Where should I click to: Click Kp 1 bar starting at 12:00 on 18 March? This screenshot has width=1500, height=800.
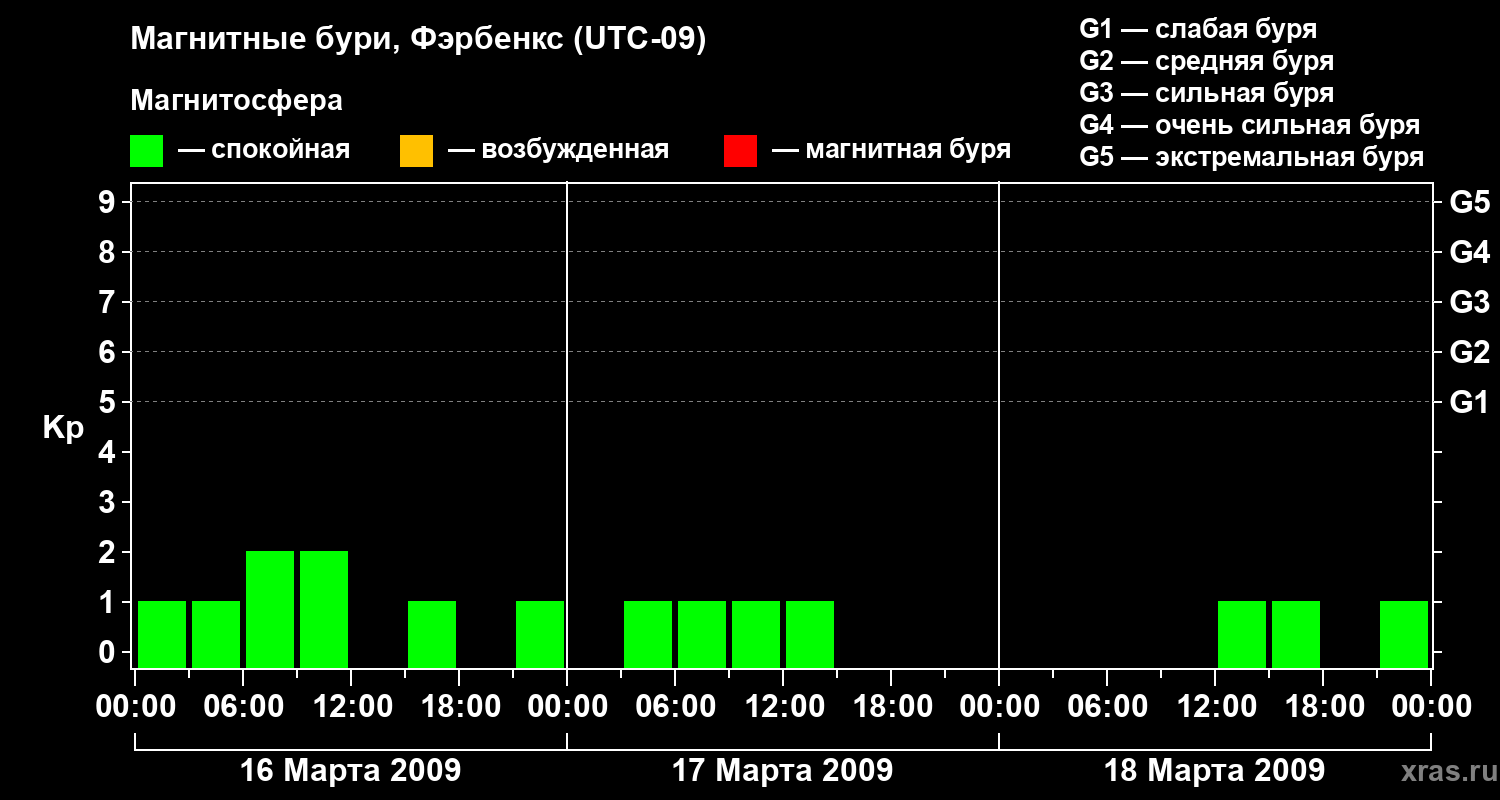coord(1242,634)
